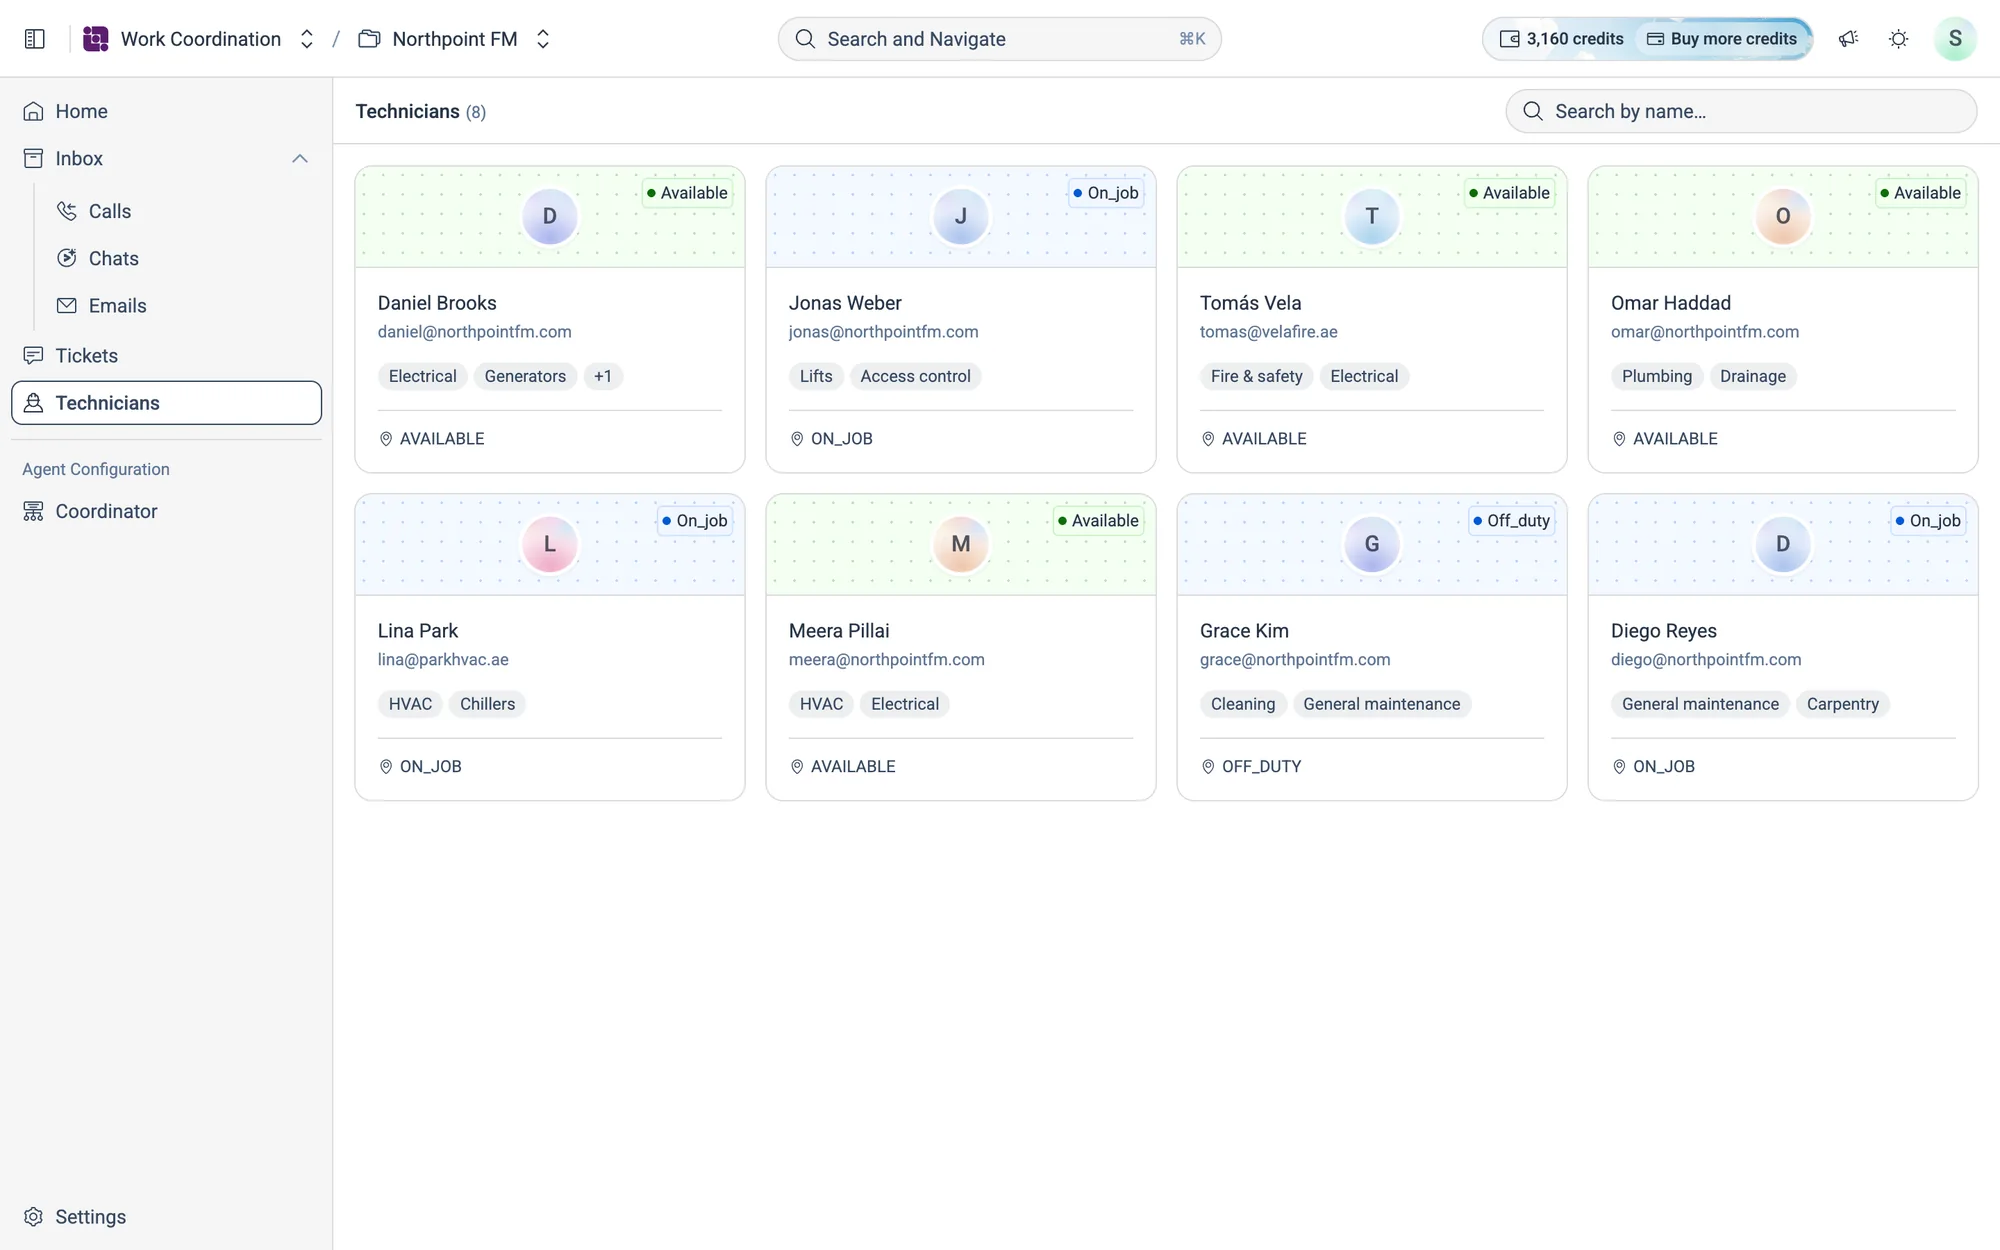Click the Off_duty status badge on Grace Kim
Image resolution: width=2000 pixels, height=1250 pixels.
point(1511,521)
